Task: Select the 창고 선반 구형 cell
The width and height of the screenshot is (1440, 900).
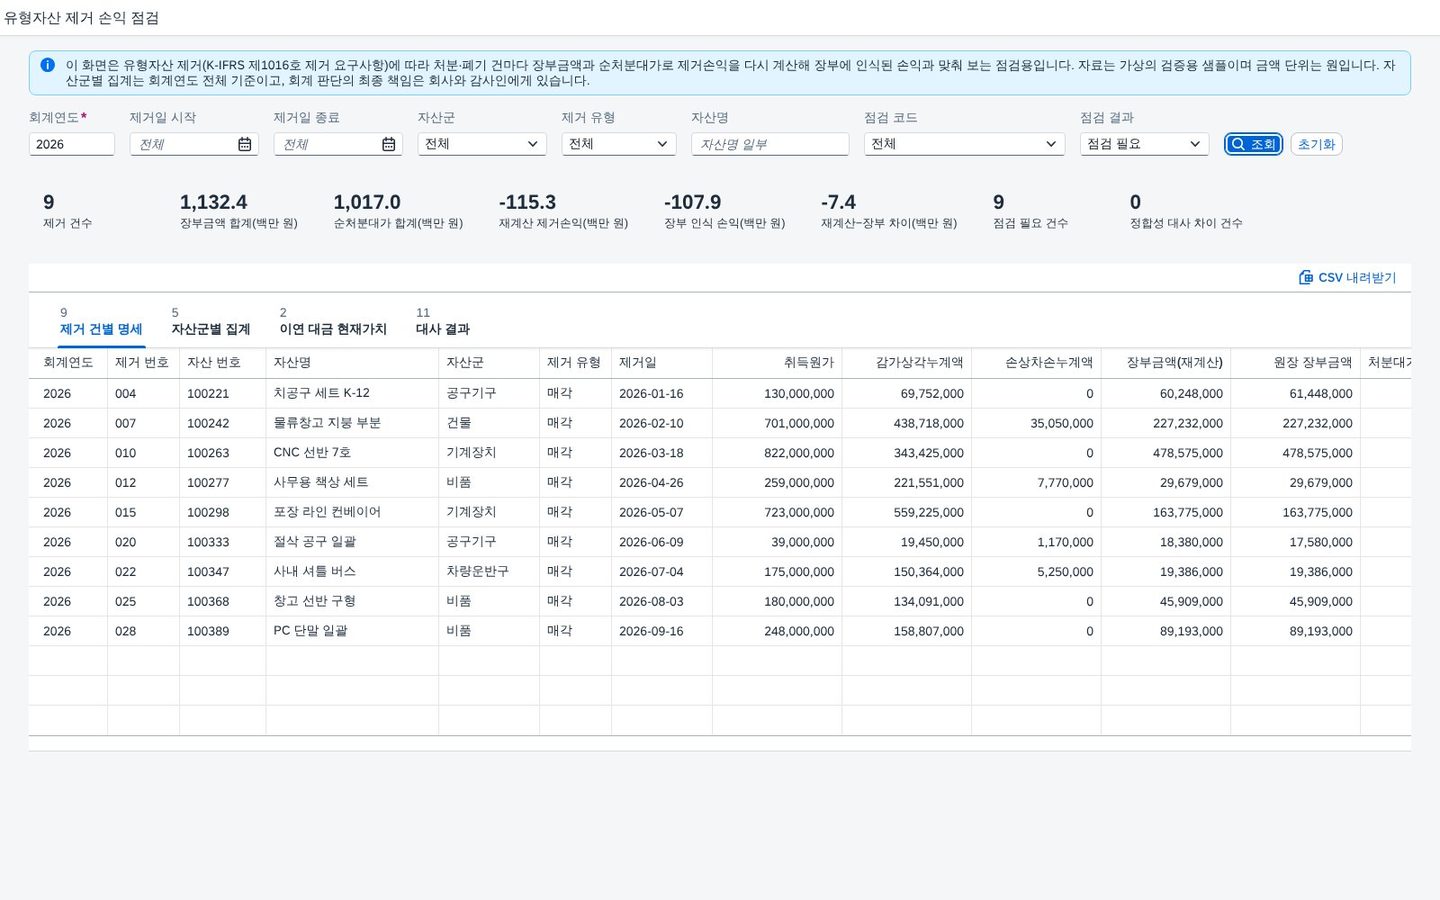Action: pyautogui.click(x=352, y=601)
